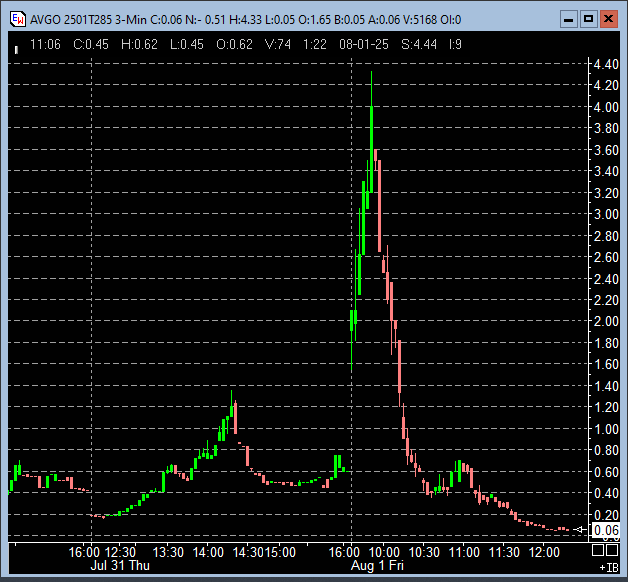628x582 pixels.
Task: Click the C:0.45 close value in data row
Action: click(x=91, y=44)
